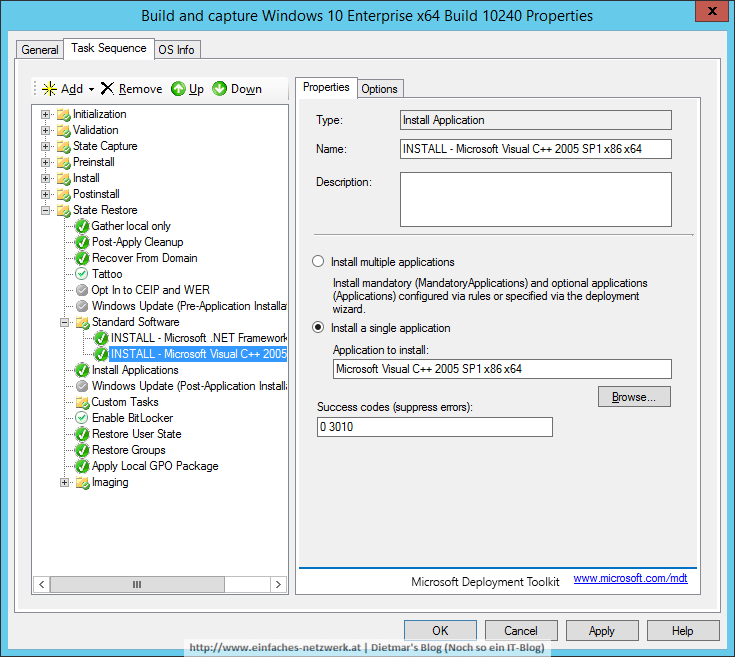Click the Custom Tasks folder icon
Screen dimensions: 735x657
point(82,402)
